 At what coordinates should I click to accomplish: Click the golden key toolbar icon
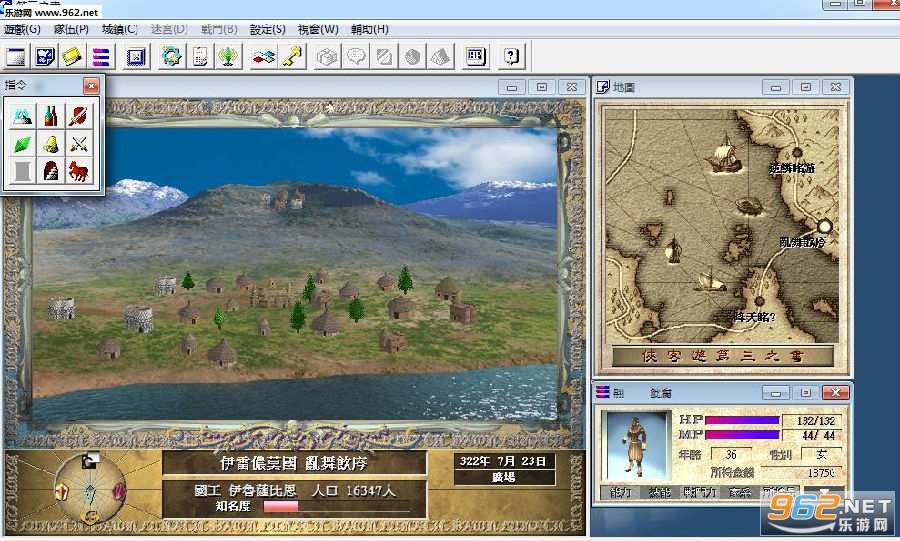[x=292, y=57]
